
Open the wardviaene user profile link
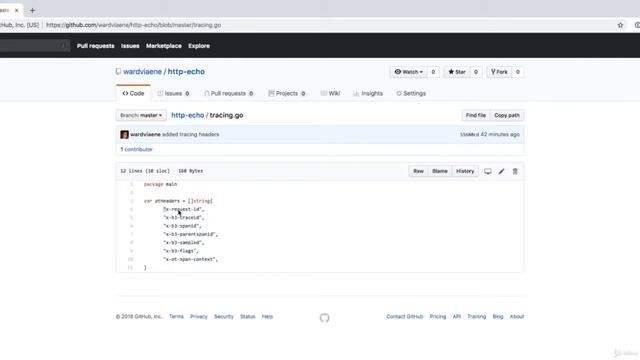click(142, 71)
